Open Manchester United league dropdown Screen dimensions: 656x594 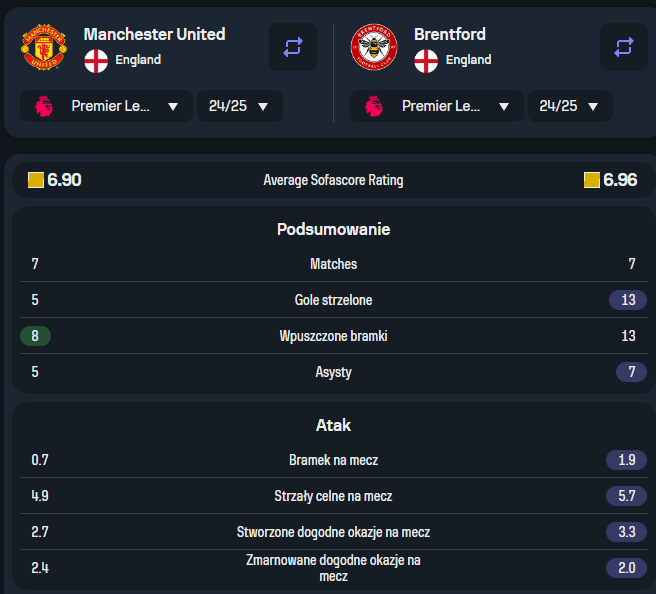coord(106,106)
